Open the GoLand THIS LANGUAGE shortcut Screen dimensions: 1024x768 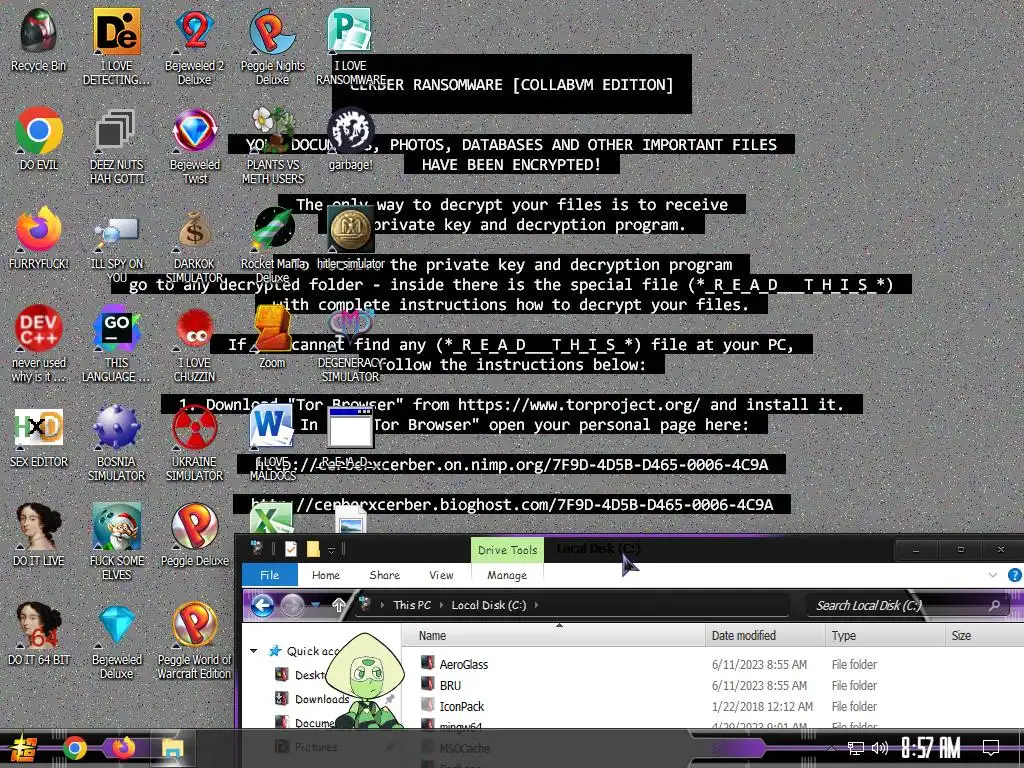[116, 344]
